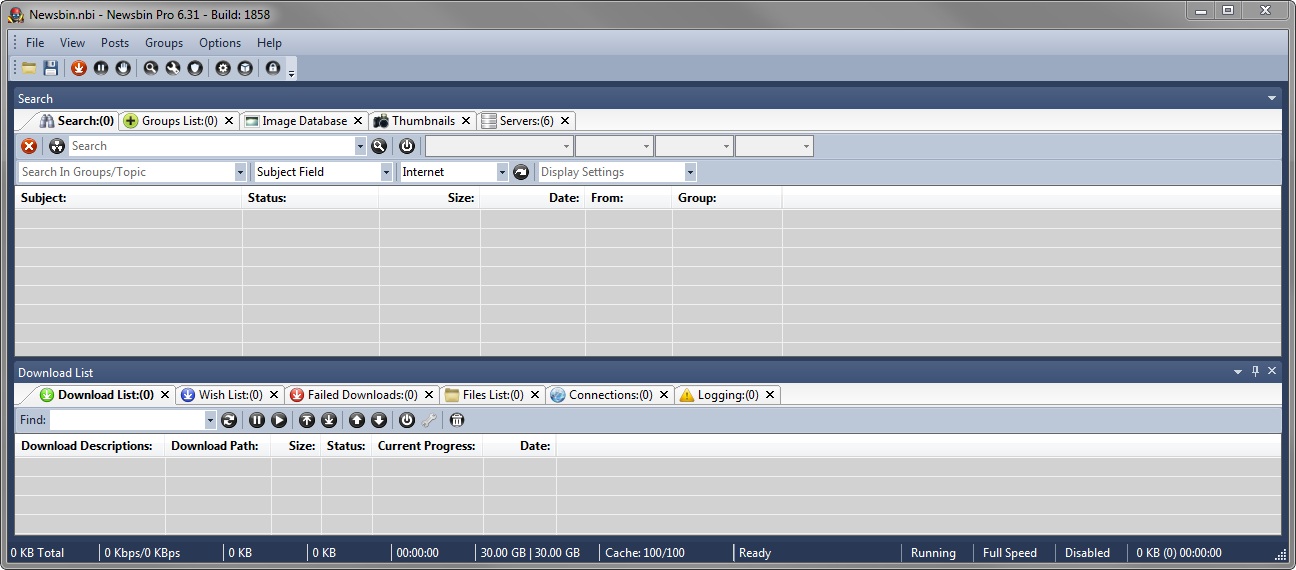Move selected download down one position
This screenshot has height=570, width=1296.
click(x=379, y=420)
